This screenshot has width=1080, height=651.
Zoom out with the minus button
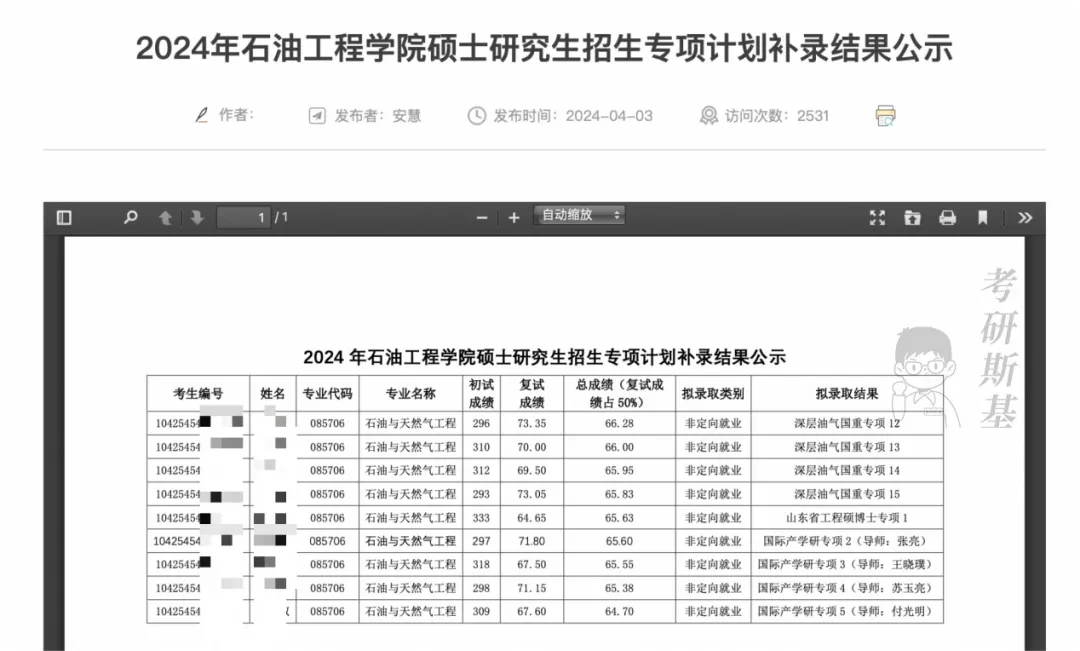[482, 218]
